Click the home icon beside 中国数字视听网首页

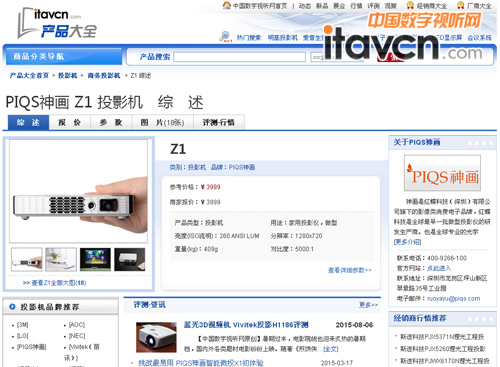pos(227,5)
